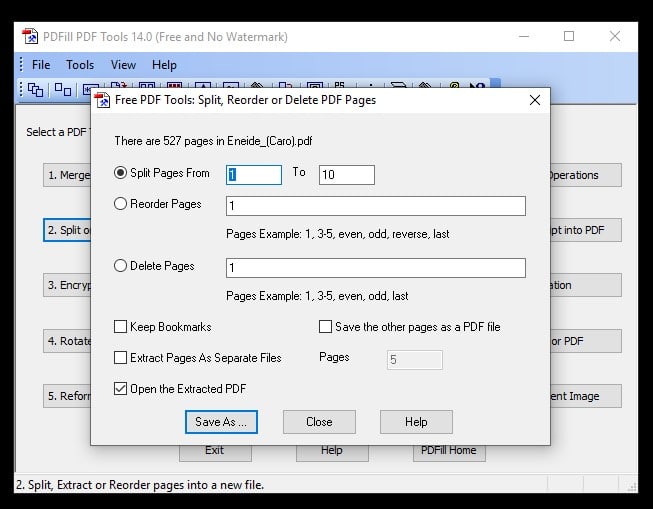This screenshot has height=509, width=653.
Task: Select the Delete Pages option
Action: click(120, 266)
